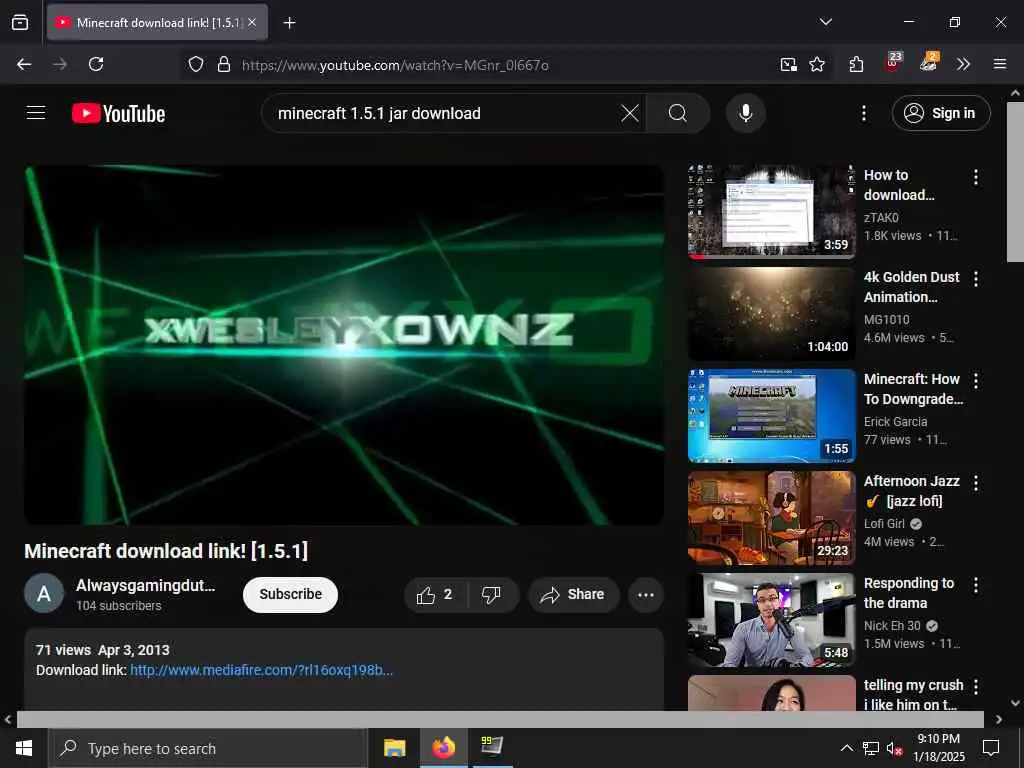Open the Firefox application menu

999,64
